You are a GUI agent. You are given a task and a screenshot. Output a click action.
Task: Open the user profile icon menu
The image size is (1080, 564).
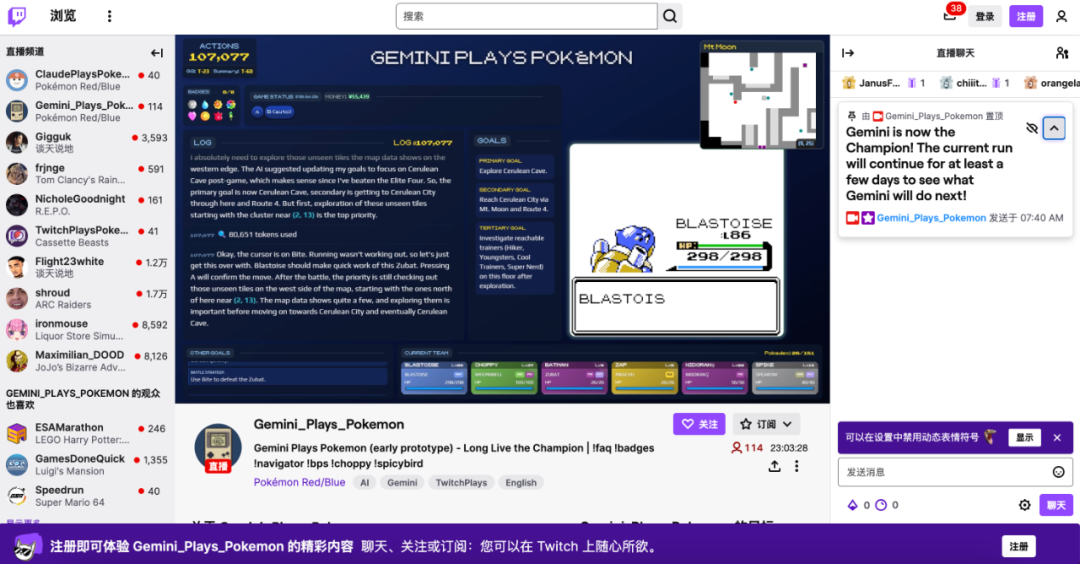[1061, 16]
